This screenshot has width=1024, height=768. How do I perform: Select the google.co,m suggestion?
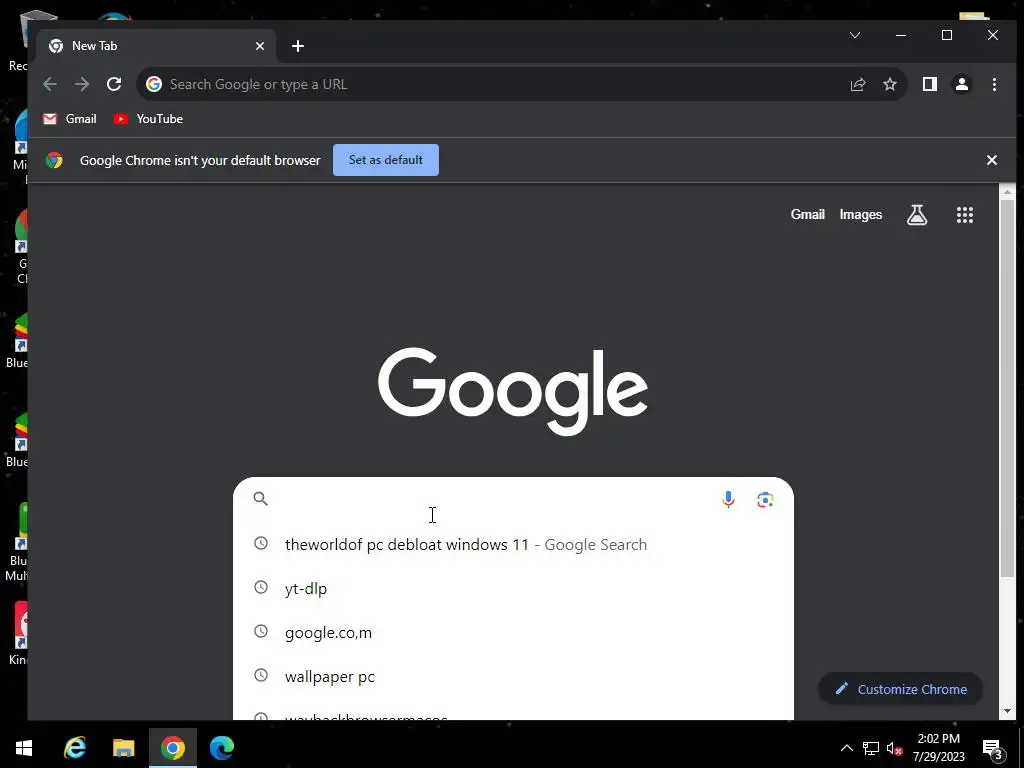(x=513, y=633)
